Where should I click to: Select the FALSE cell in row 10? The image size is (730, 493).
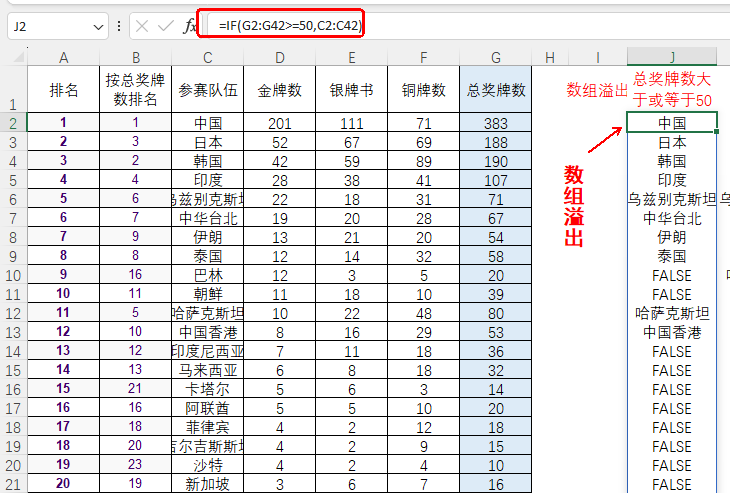pos(672,275)
